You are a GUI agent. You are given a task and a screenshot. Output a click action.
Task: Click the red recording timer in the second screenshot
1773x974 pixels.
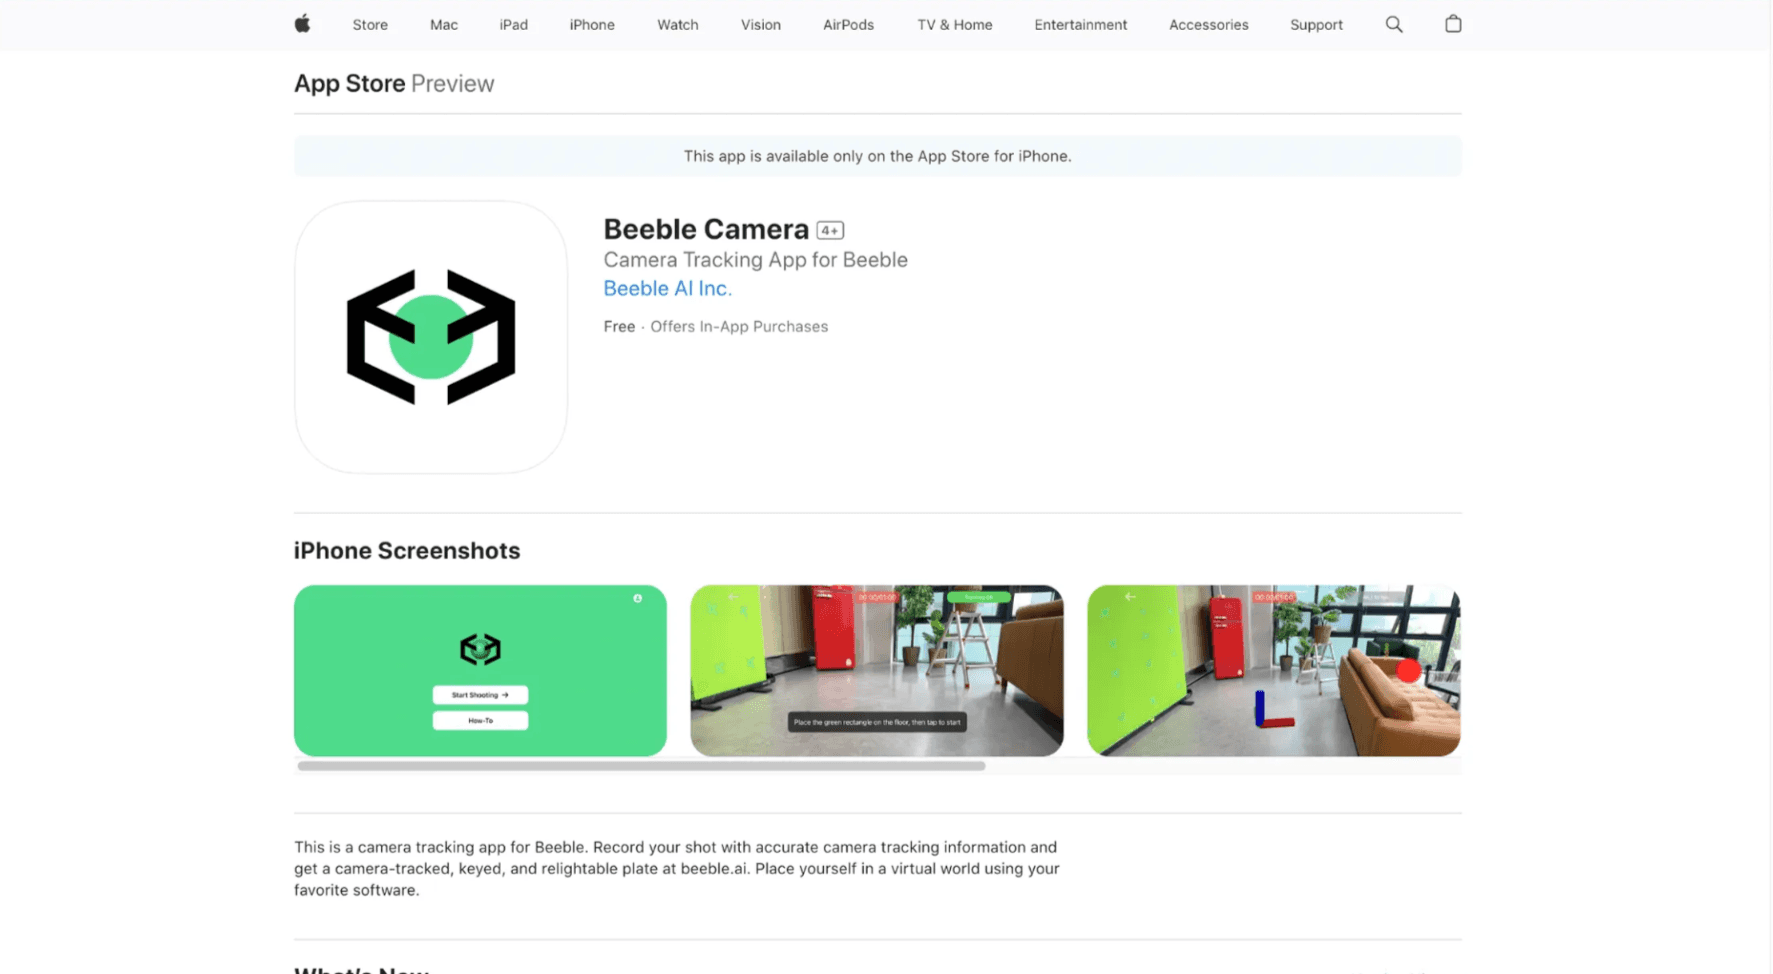tap(878, 597)
